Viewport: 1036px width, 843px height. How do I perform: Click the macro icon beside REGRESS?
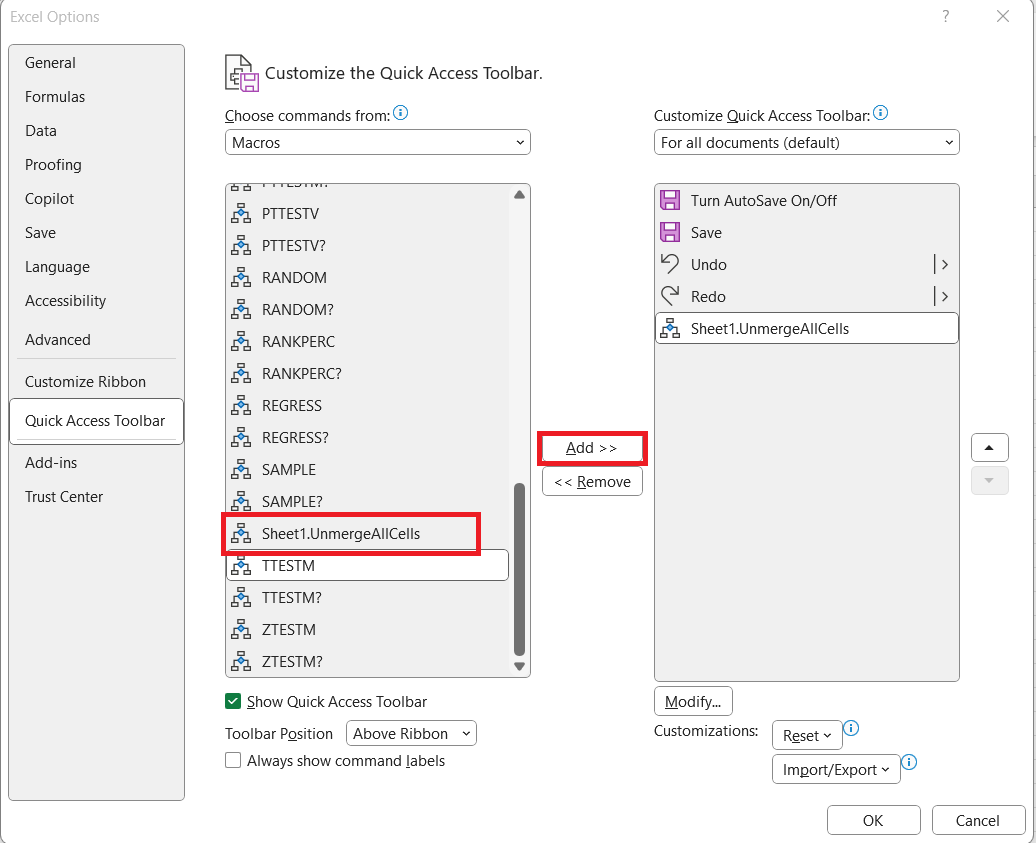[241, 406]
